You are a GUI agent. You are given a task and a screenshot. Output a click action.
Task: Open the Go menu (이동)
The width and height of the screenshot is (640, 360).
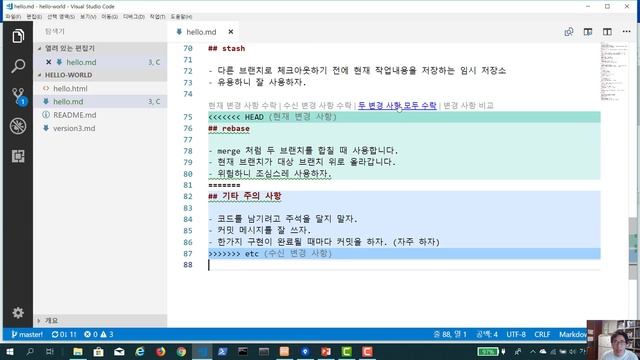[x=109, y=17]
